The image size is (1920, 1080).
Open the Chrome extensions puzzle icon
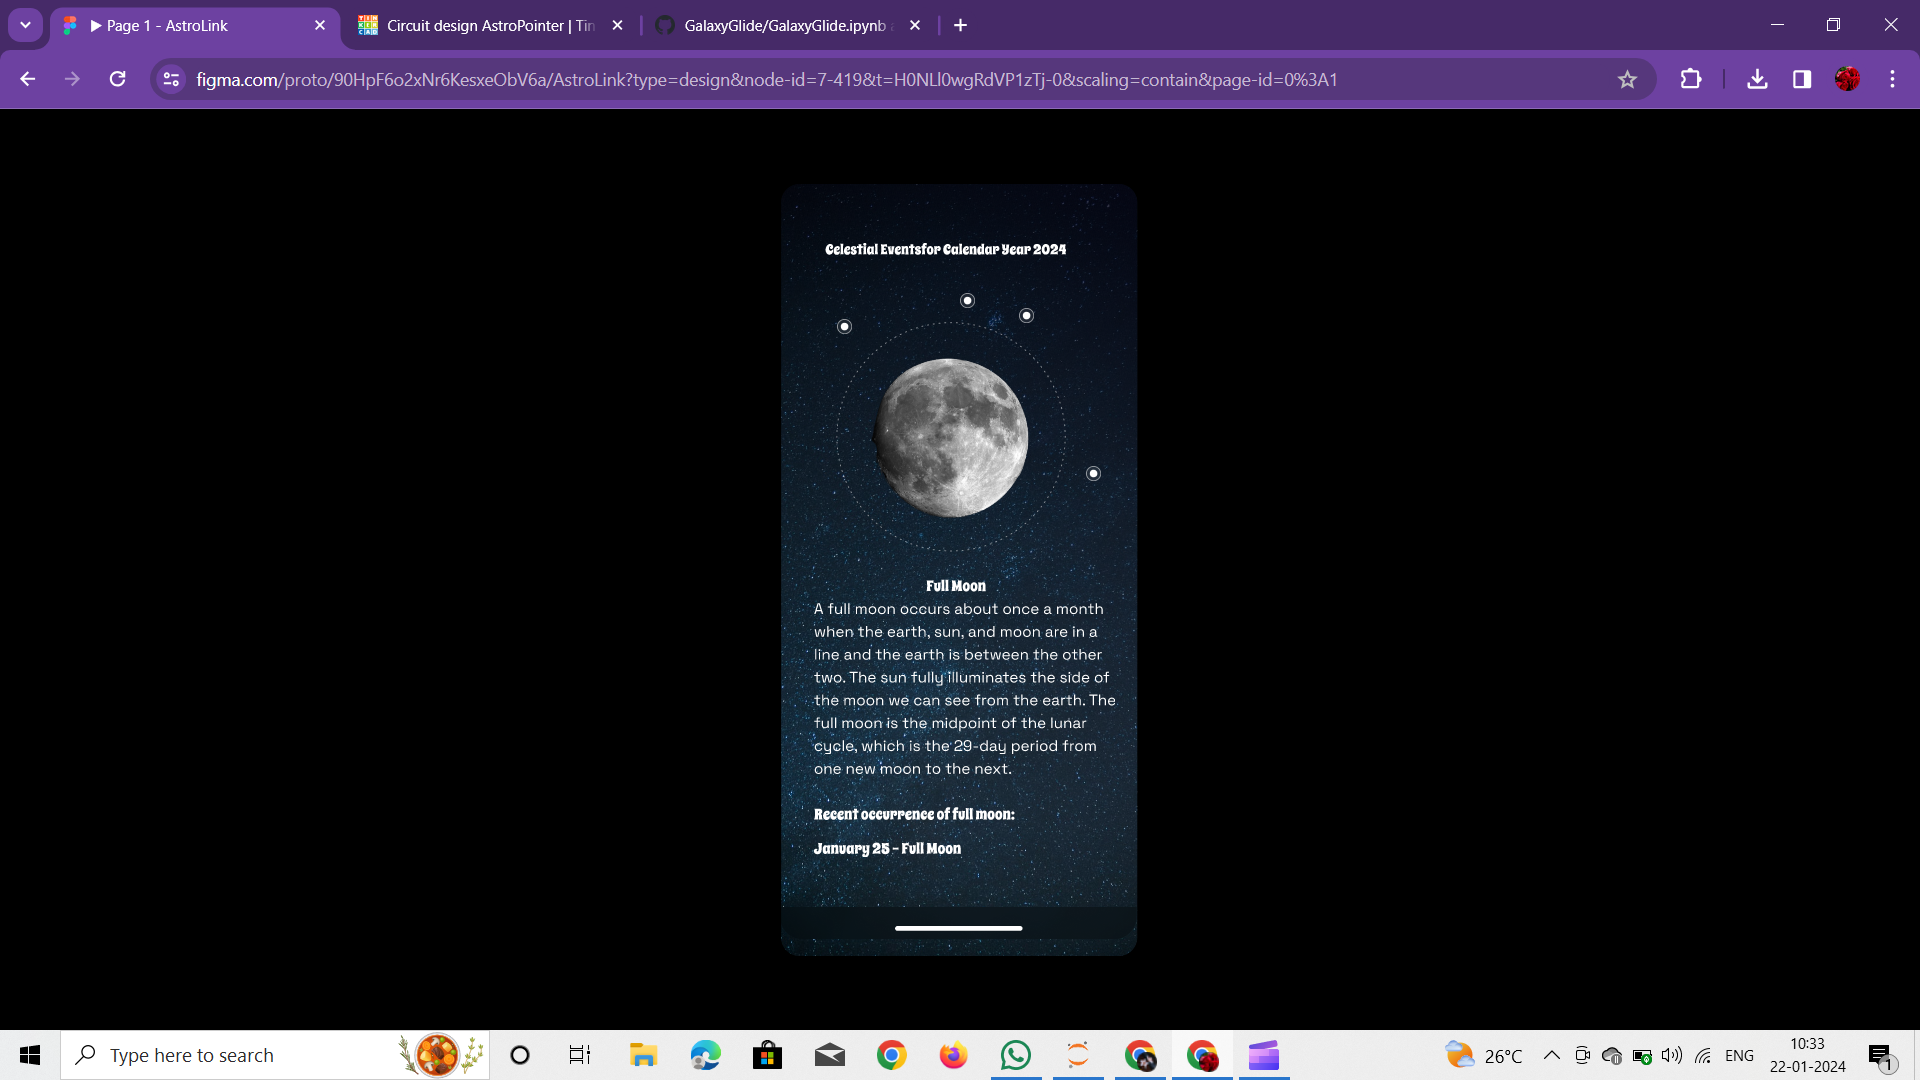pos(1691,79)
